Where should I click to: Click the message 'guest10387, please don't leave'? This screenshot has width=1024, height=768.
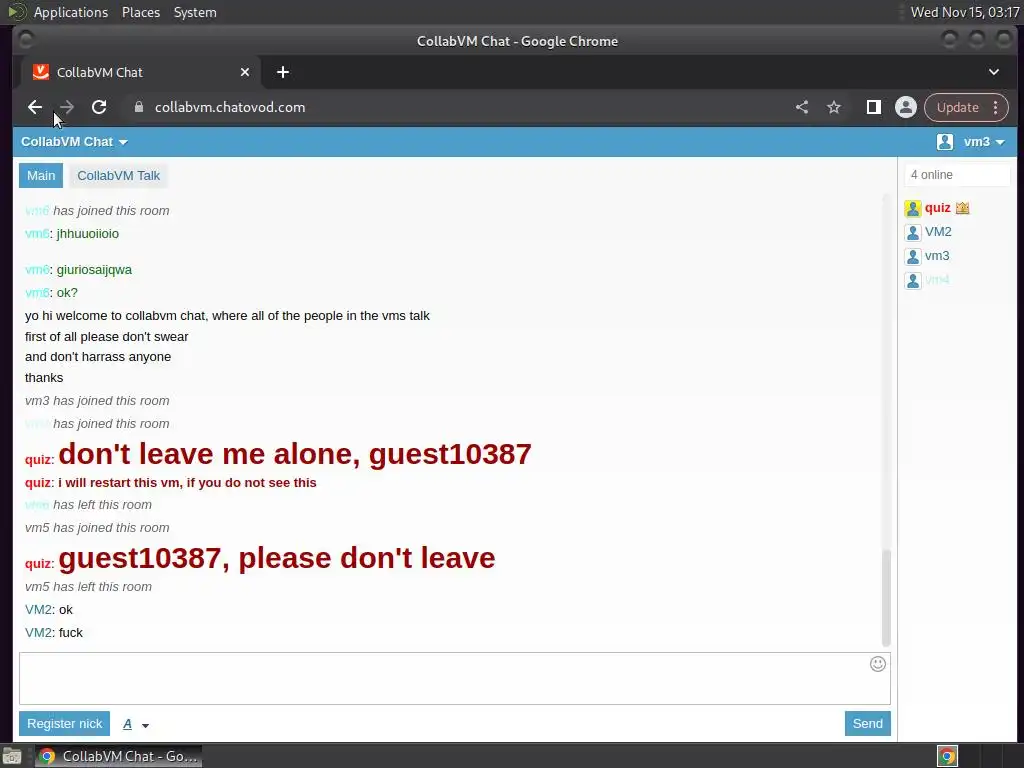277,558
